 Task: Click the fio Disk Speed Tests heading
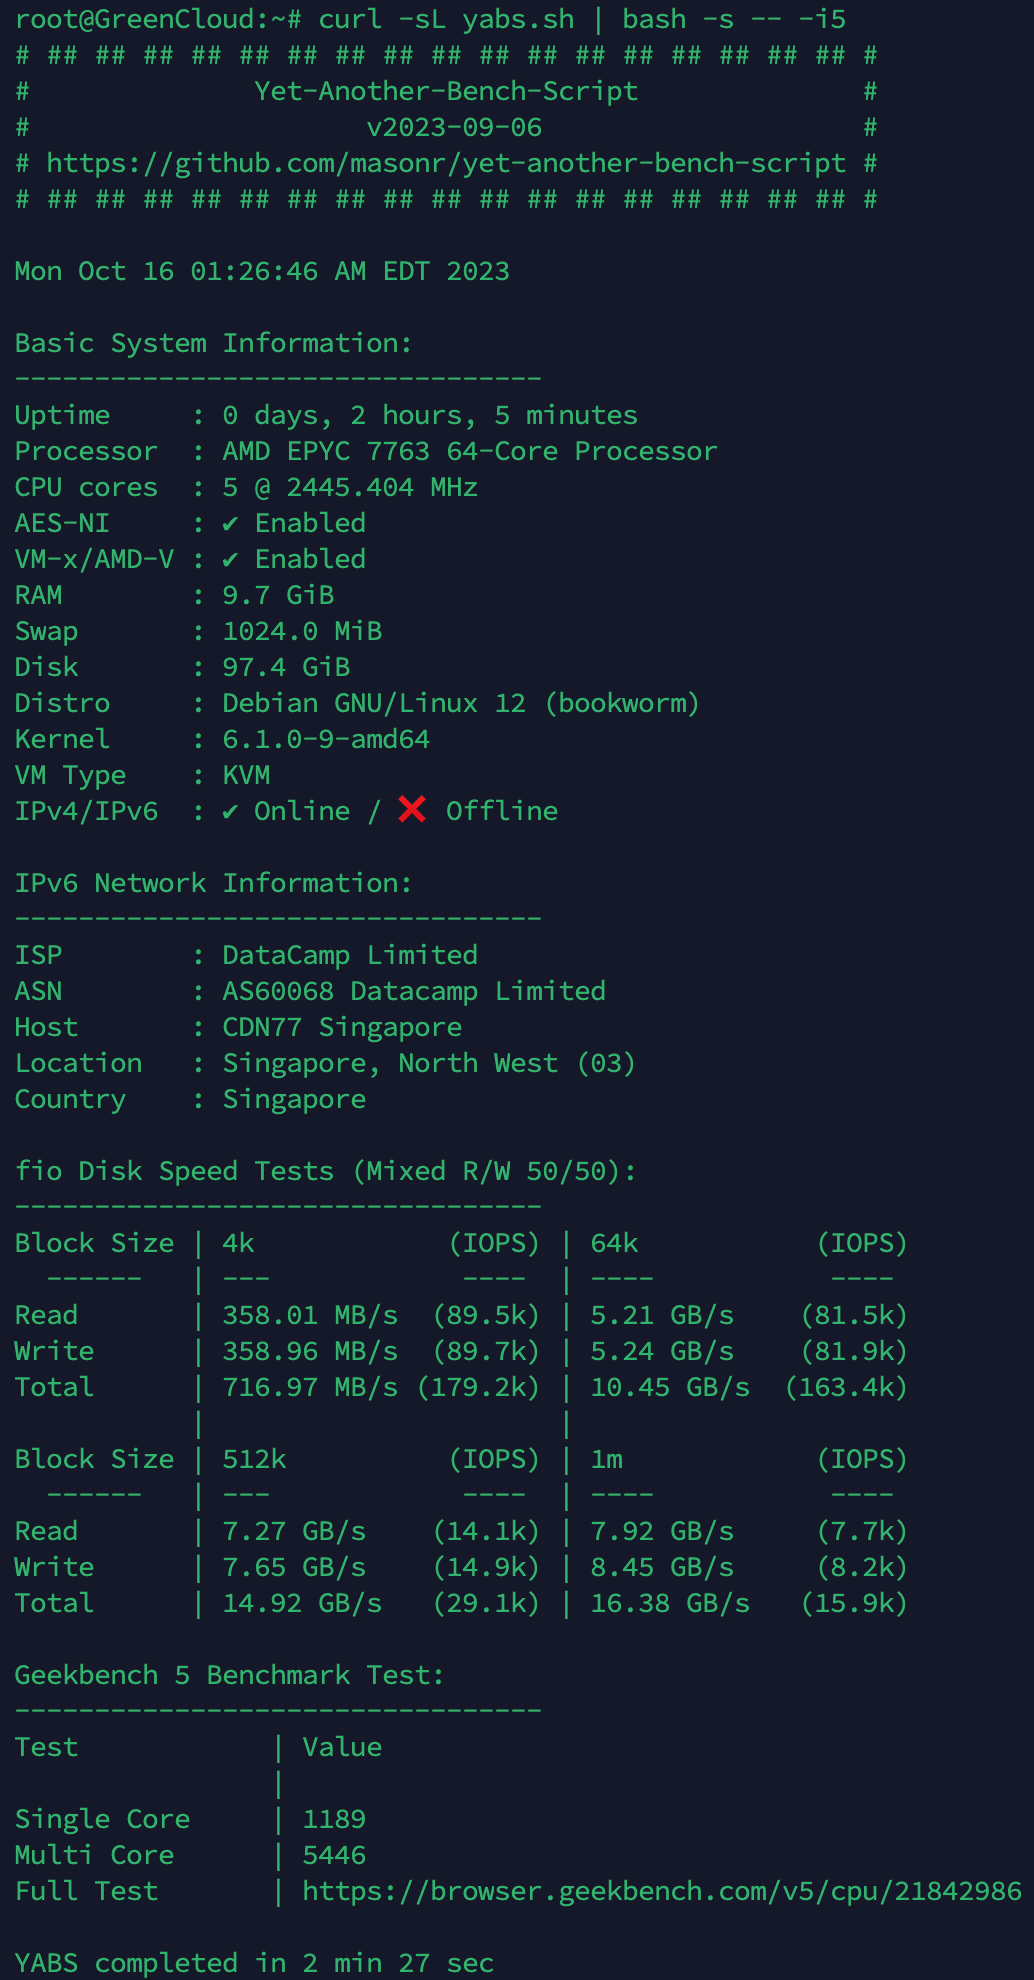(x=326, y=1171)
